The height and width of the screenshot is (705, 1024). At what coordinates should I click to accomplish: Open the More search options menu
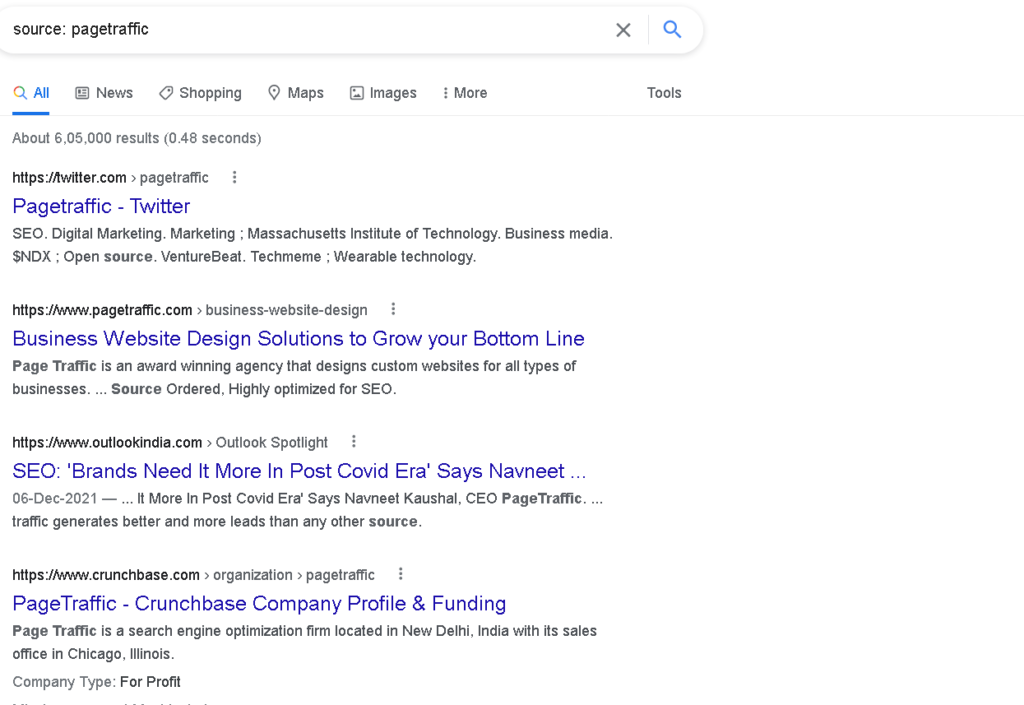point(463,92)
